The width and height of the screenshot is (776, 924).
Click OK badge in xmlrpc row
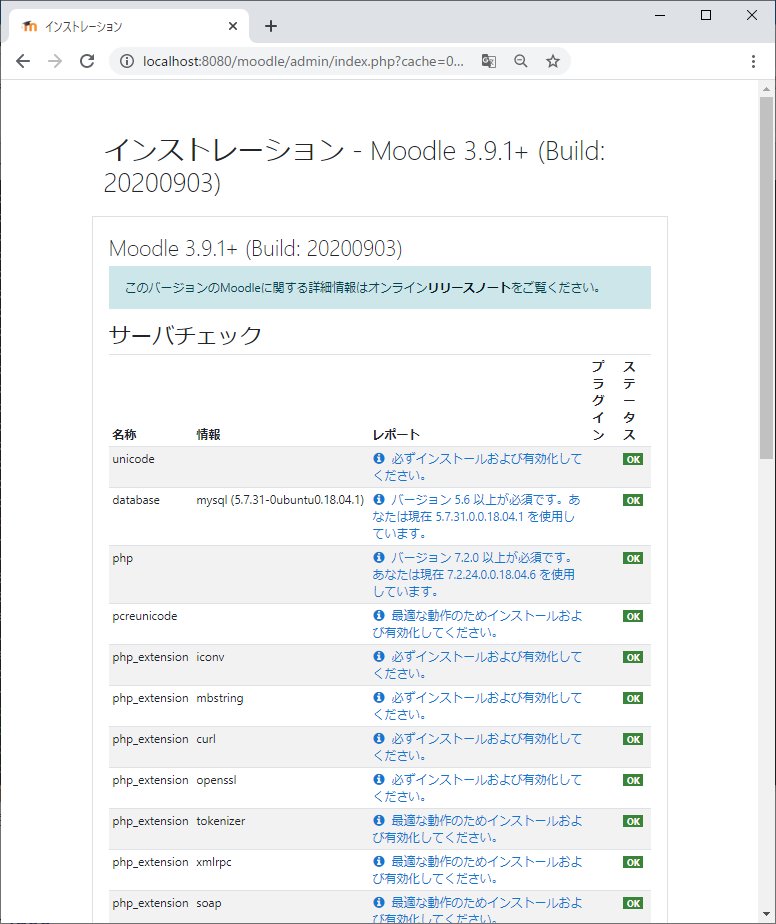(633, 862)
